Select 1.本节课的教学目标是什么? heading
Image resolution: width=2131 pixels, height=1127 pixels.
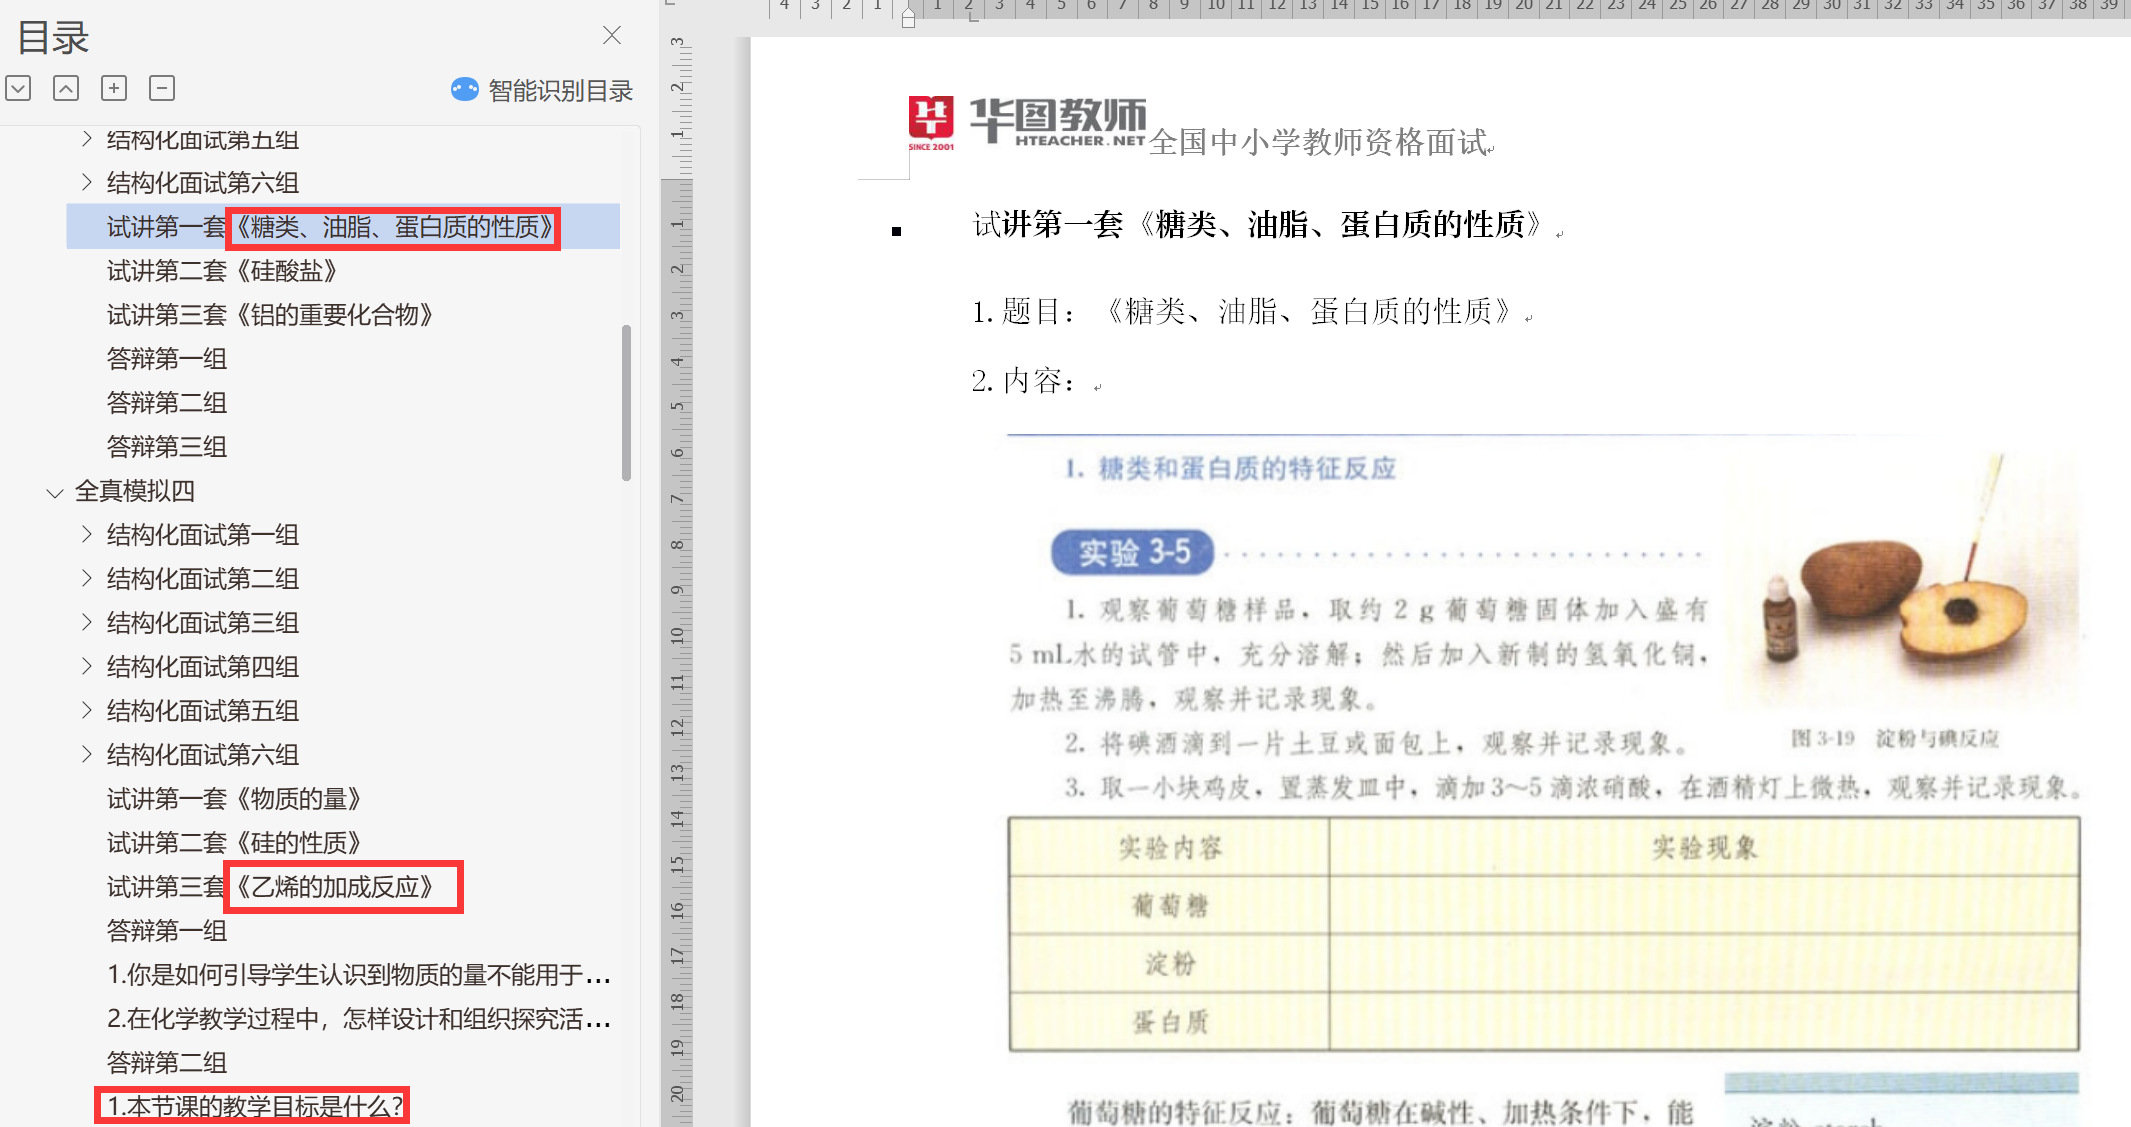tap(254, 1106)
